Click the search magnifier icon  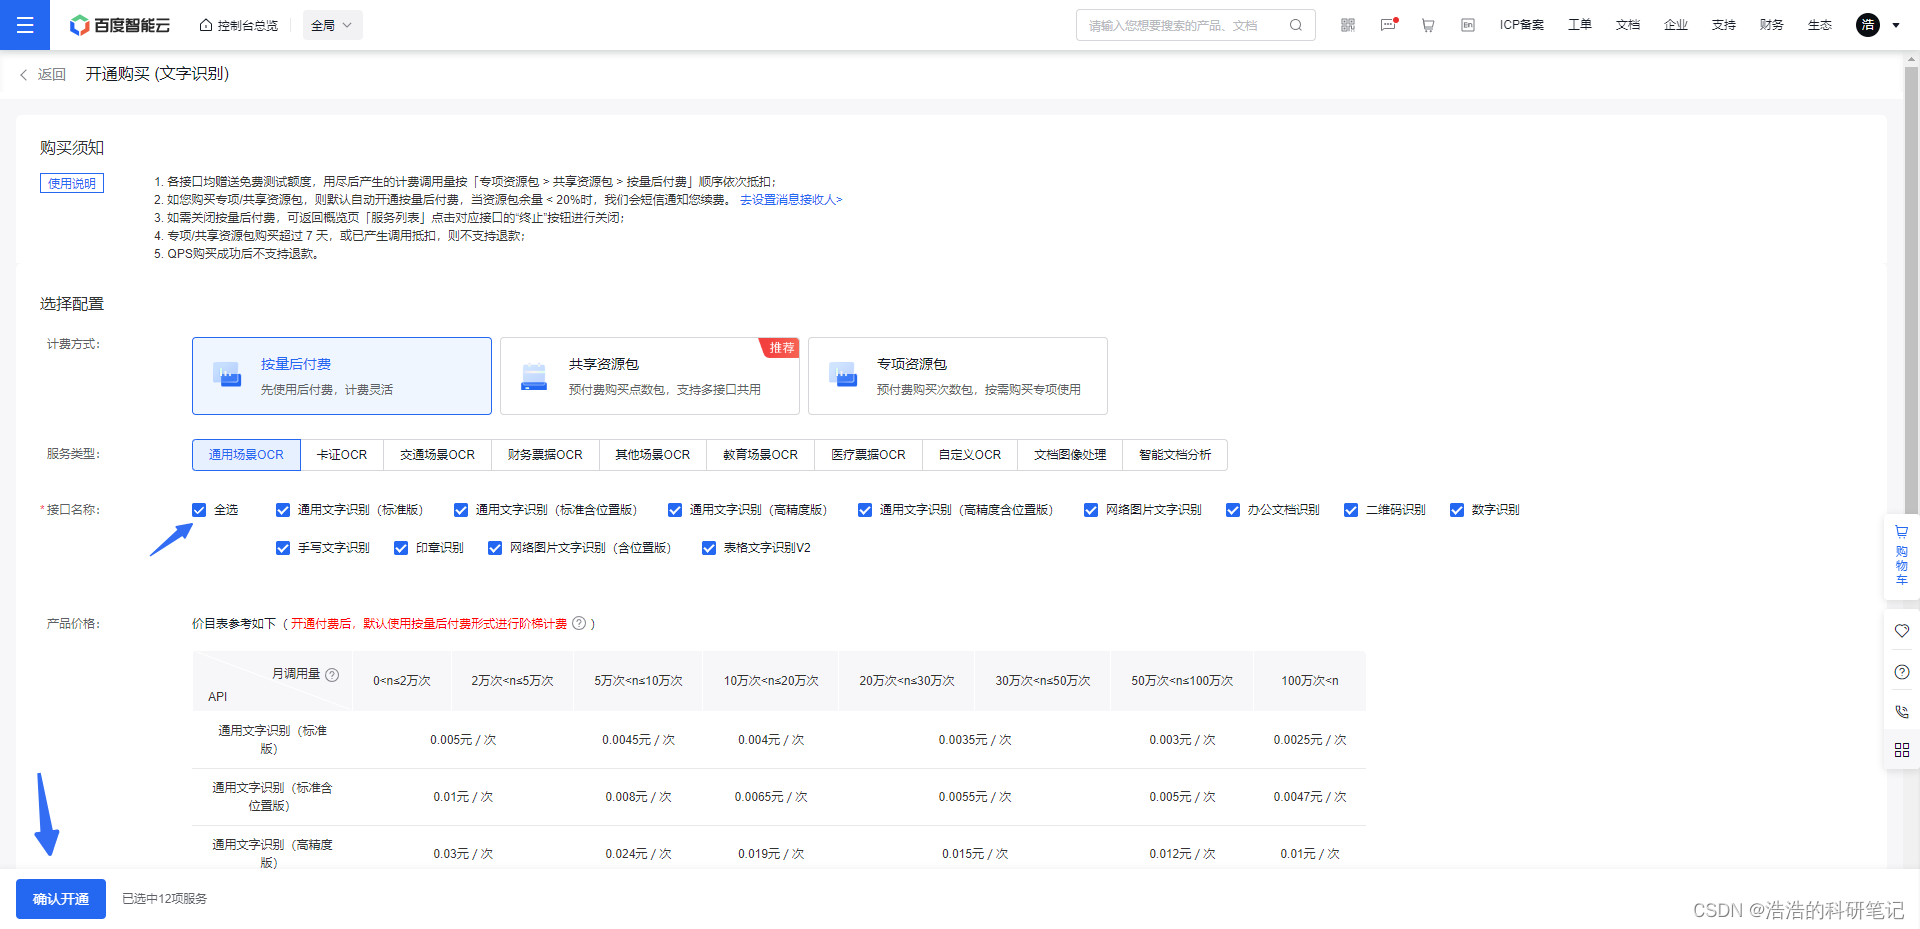point(1296,25)
